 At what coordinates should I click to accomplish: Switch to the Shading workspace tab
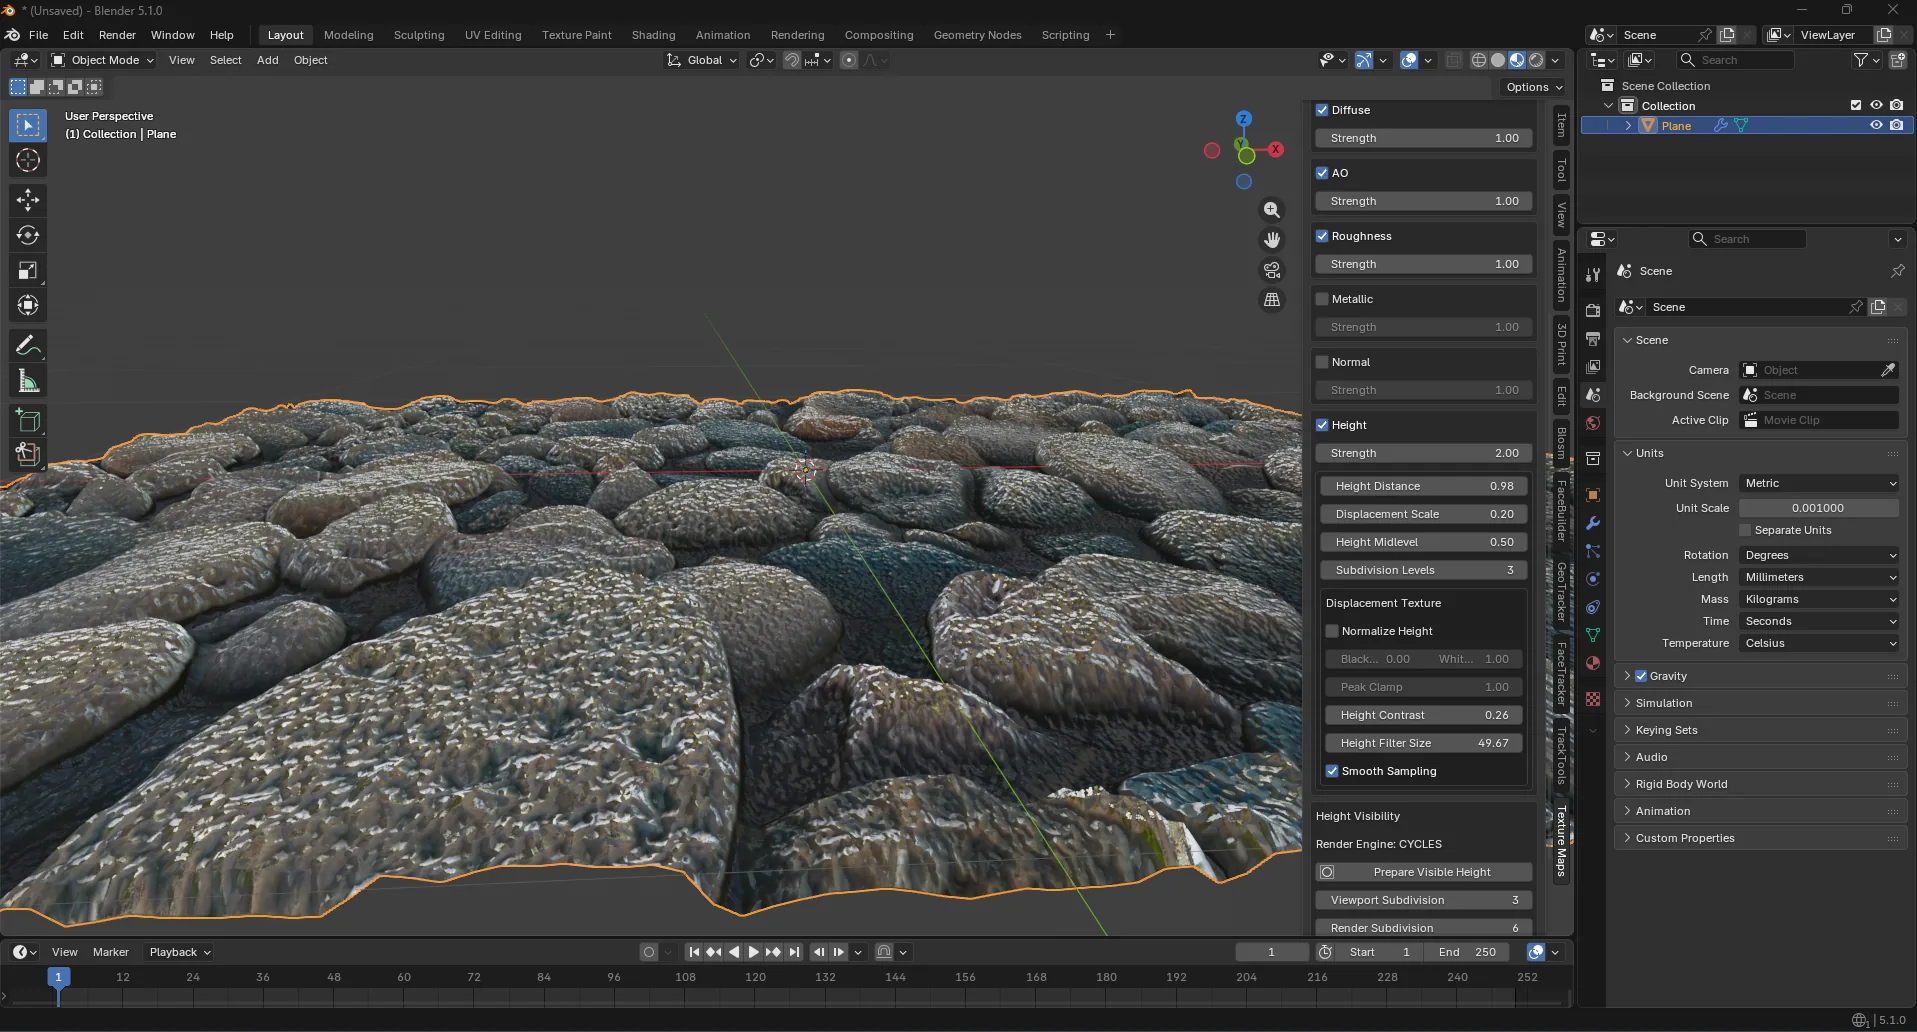coord(653,35)
